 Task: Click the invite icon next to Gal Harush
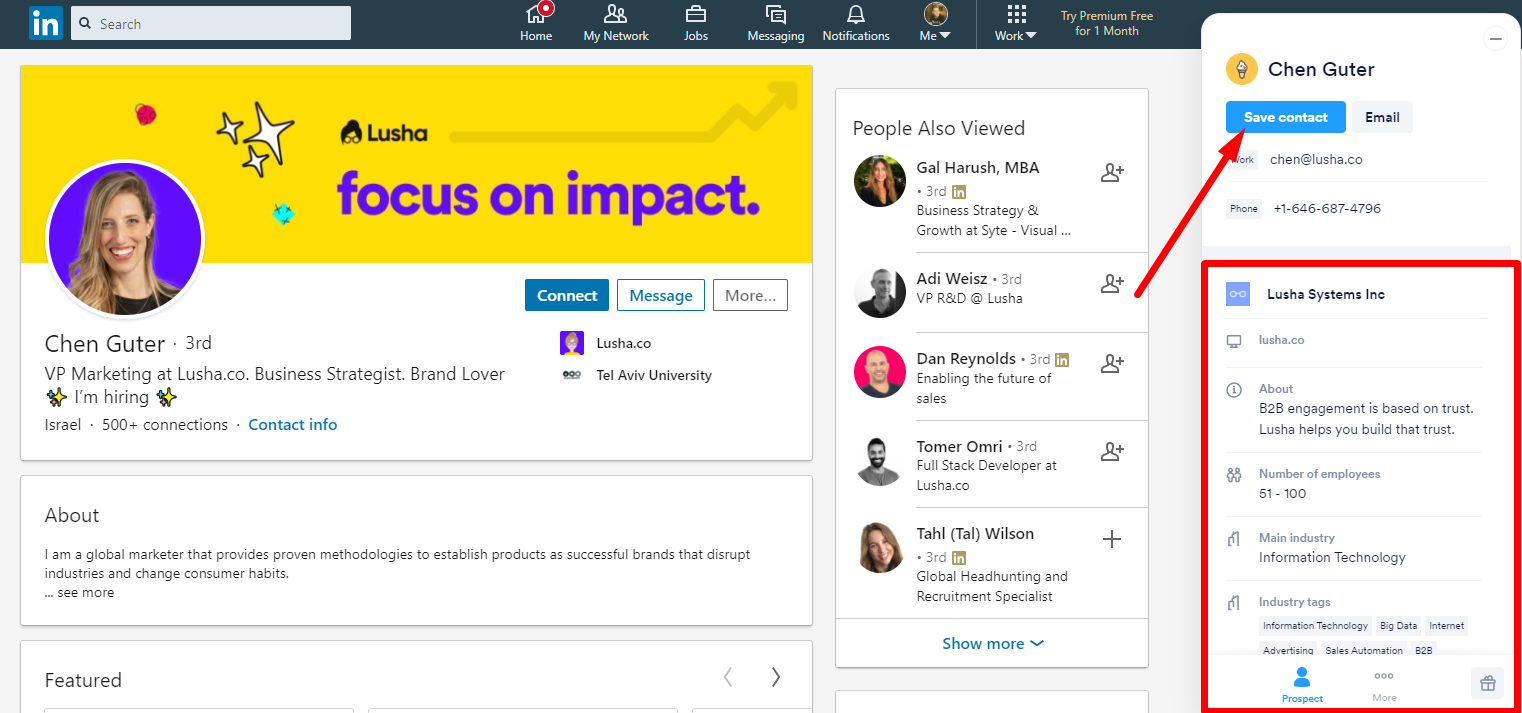click(1112, 172)
